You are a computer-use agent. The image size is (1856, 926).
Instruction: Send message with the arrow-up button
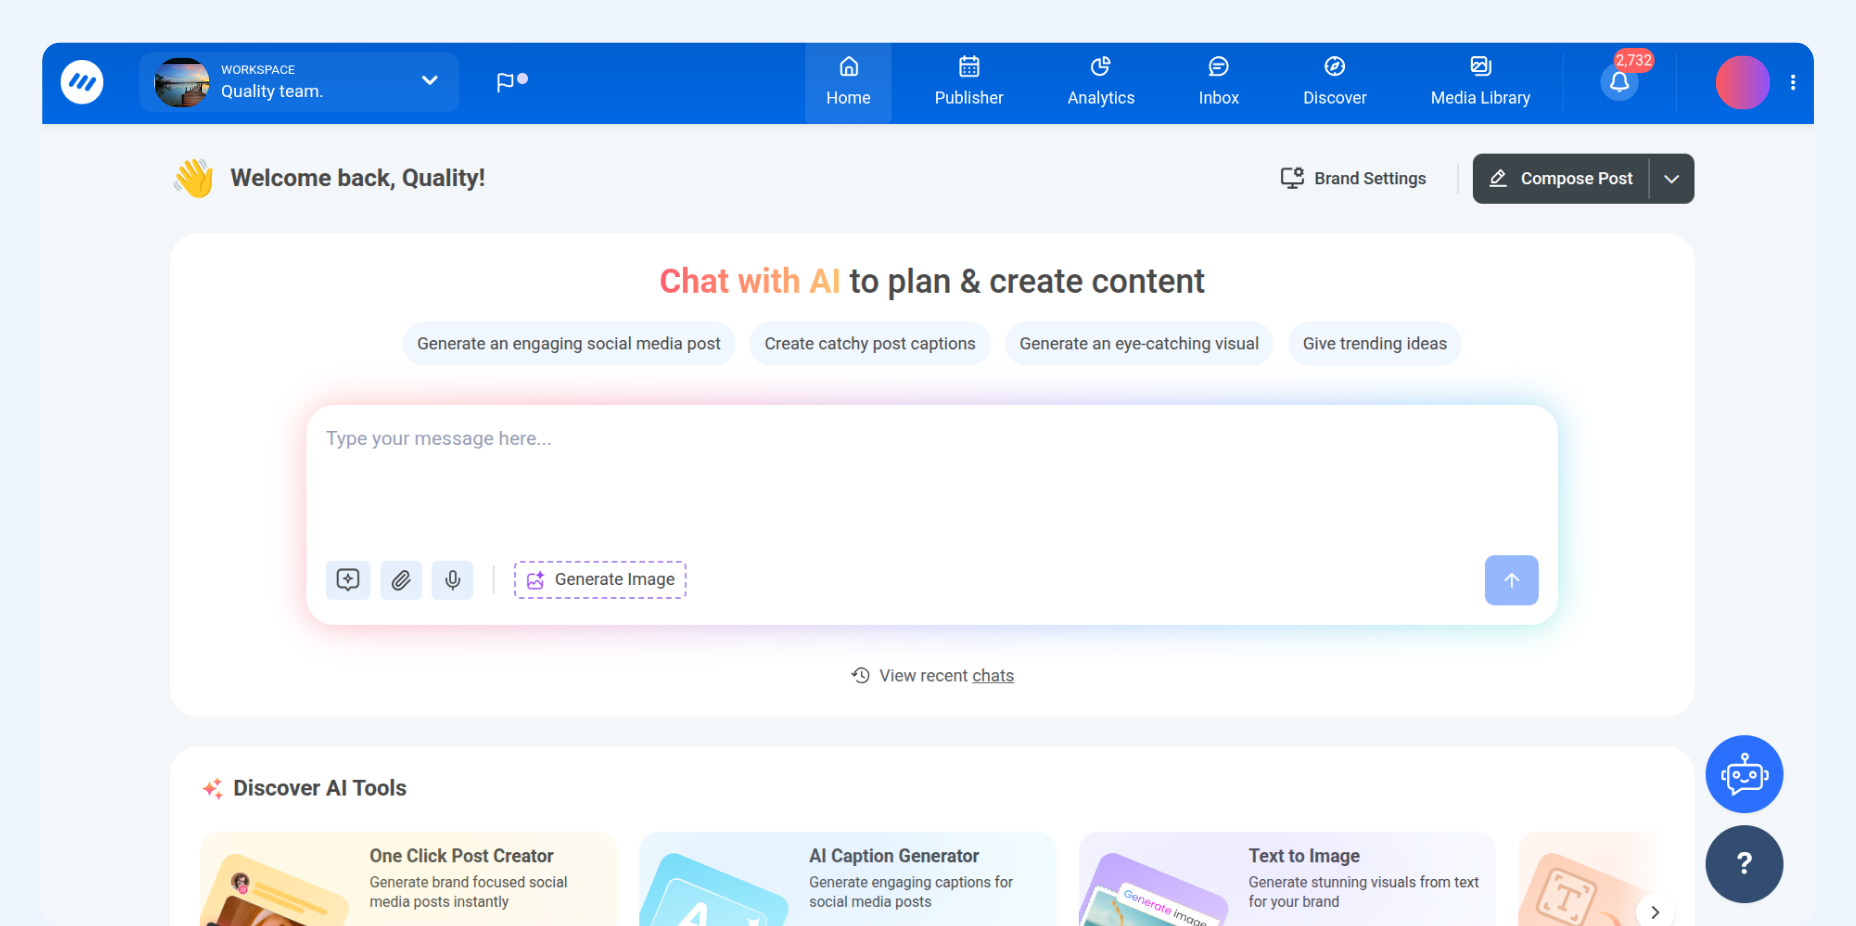click(x=1511, y=580)
